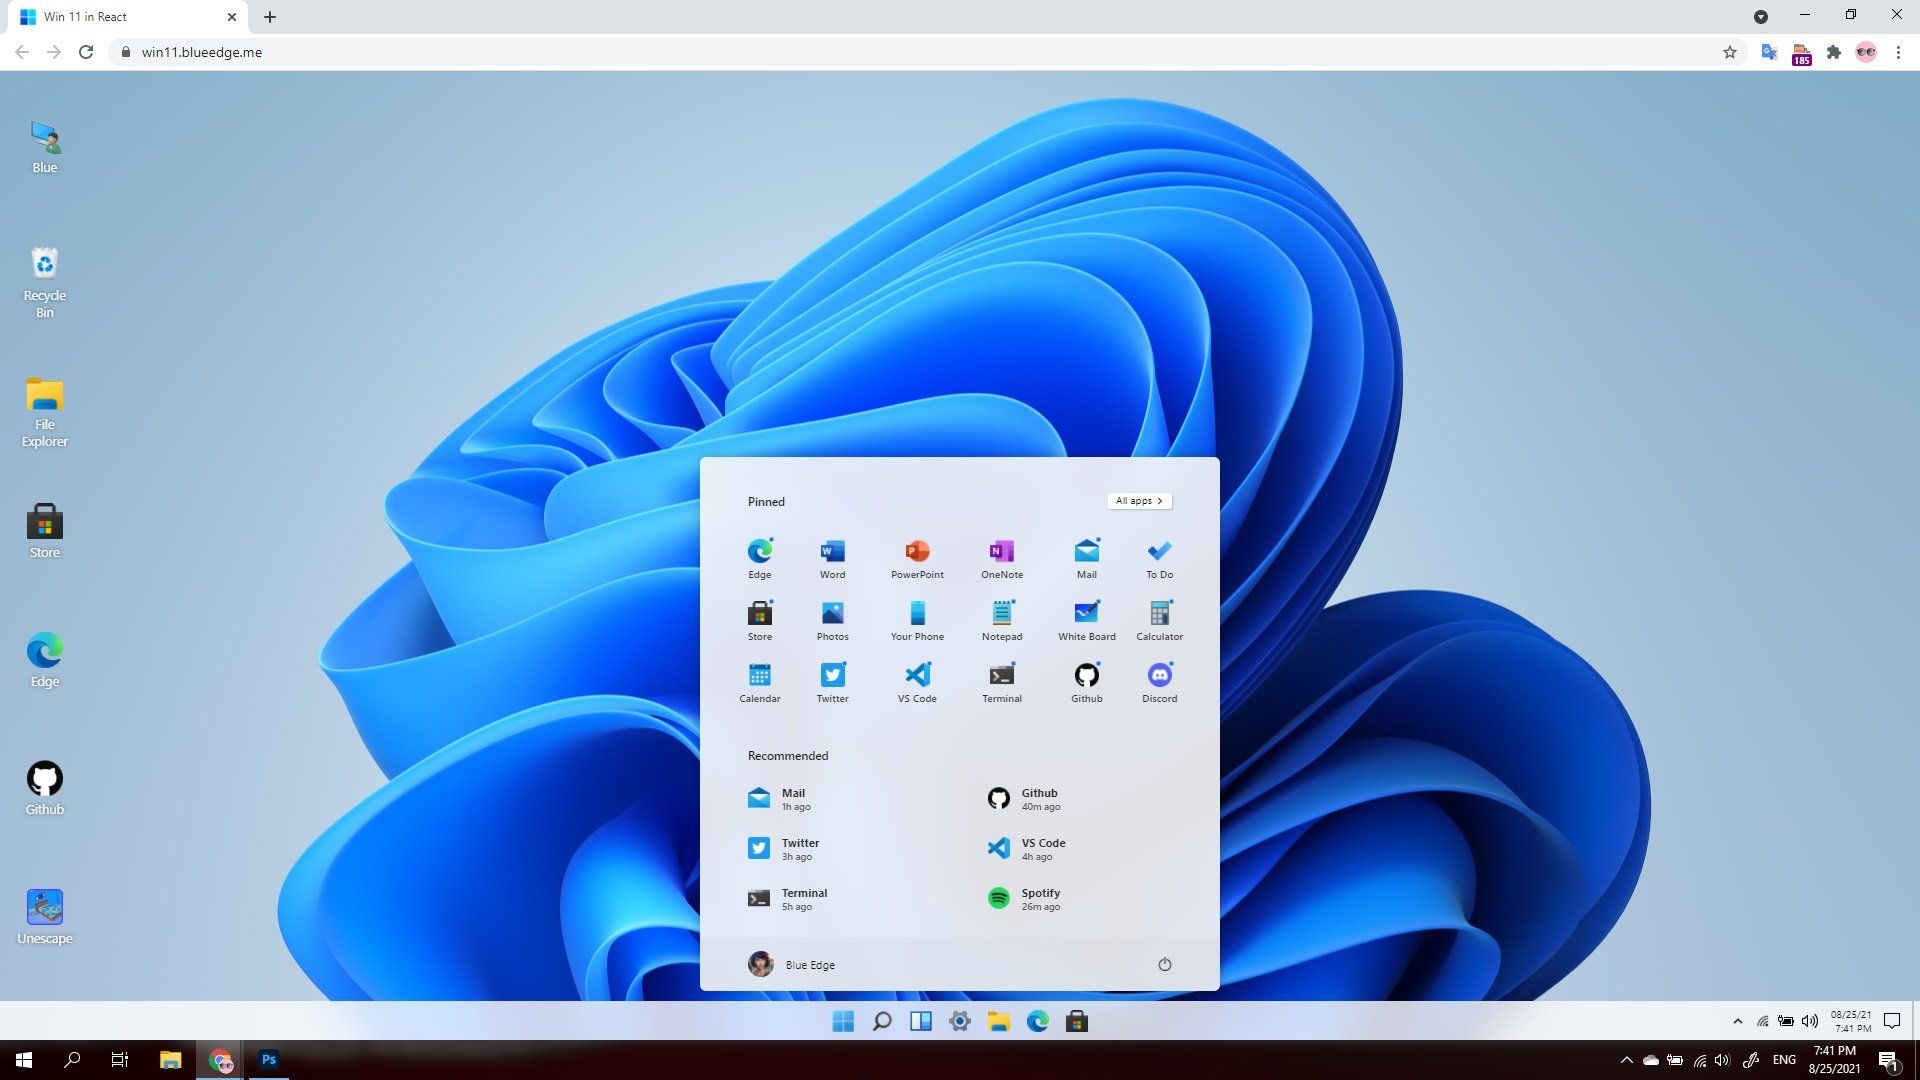Screen dimensions: 1920x1080
Task: Open volume icon in web taskbar tray
Action: [x=1810, y=1021]
